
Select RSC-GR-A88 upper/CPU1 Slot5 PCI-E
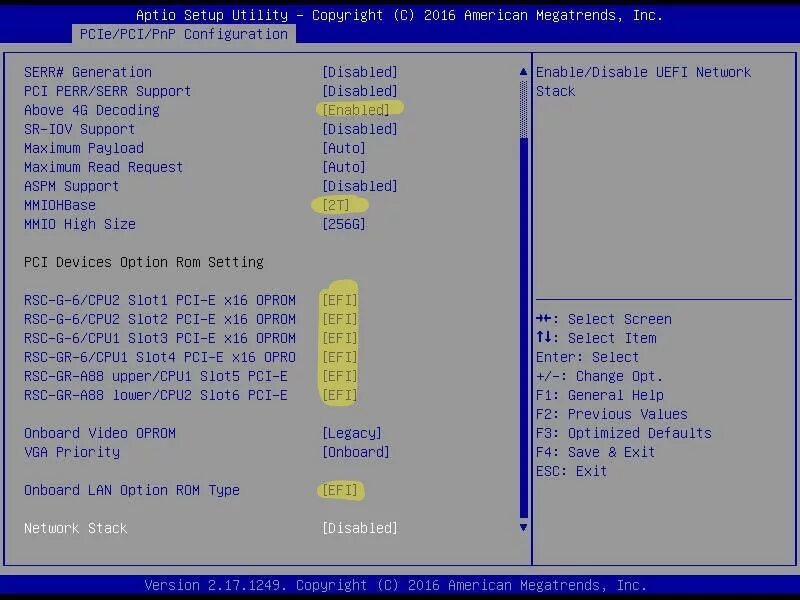point(156,377)
